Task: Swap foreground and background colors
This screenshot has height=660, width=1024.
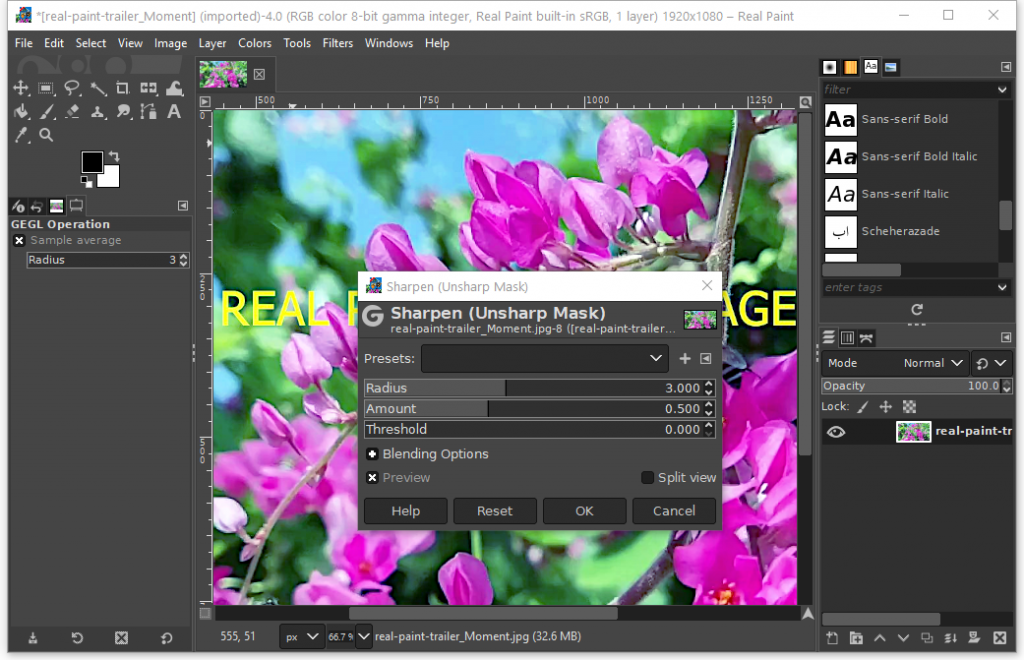Action: (x=114, y=156)
